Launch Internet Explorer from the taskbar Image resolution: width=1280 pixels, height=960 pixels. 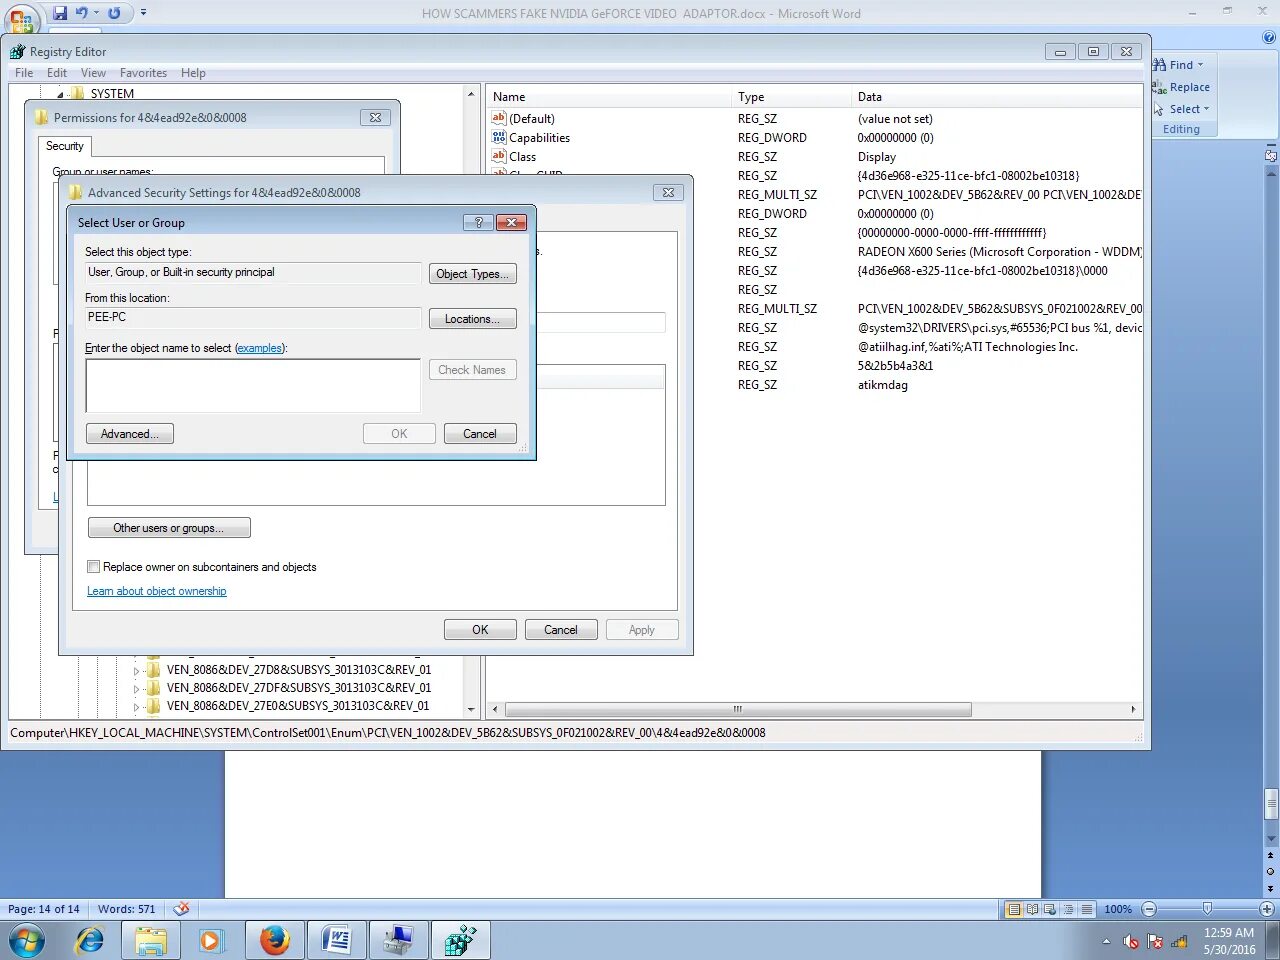tap(90, 941)
